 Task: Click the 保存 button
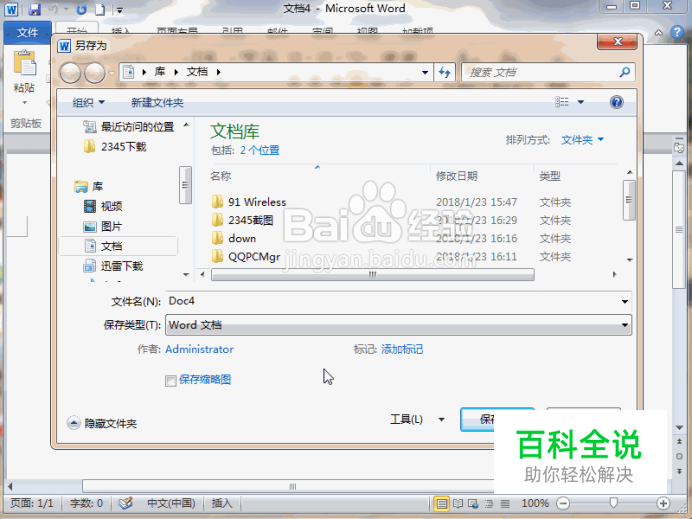tap(497, 419)
